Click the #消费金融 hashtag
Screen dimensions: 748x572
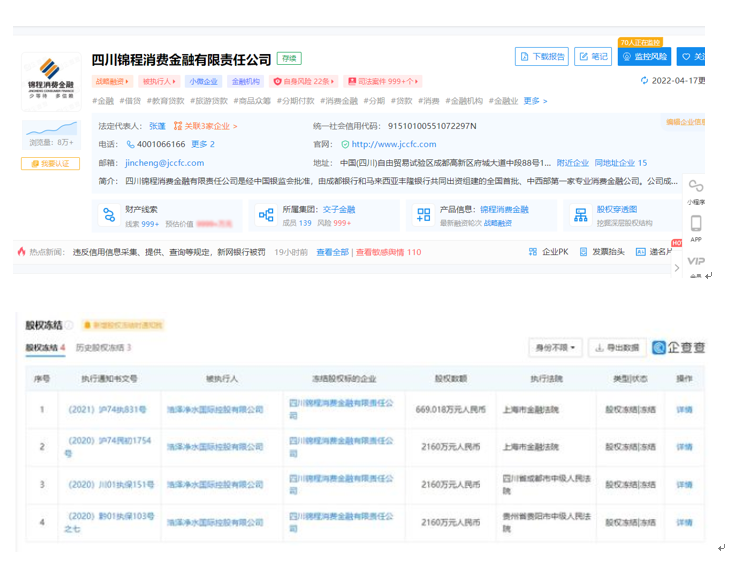339,101
